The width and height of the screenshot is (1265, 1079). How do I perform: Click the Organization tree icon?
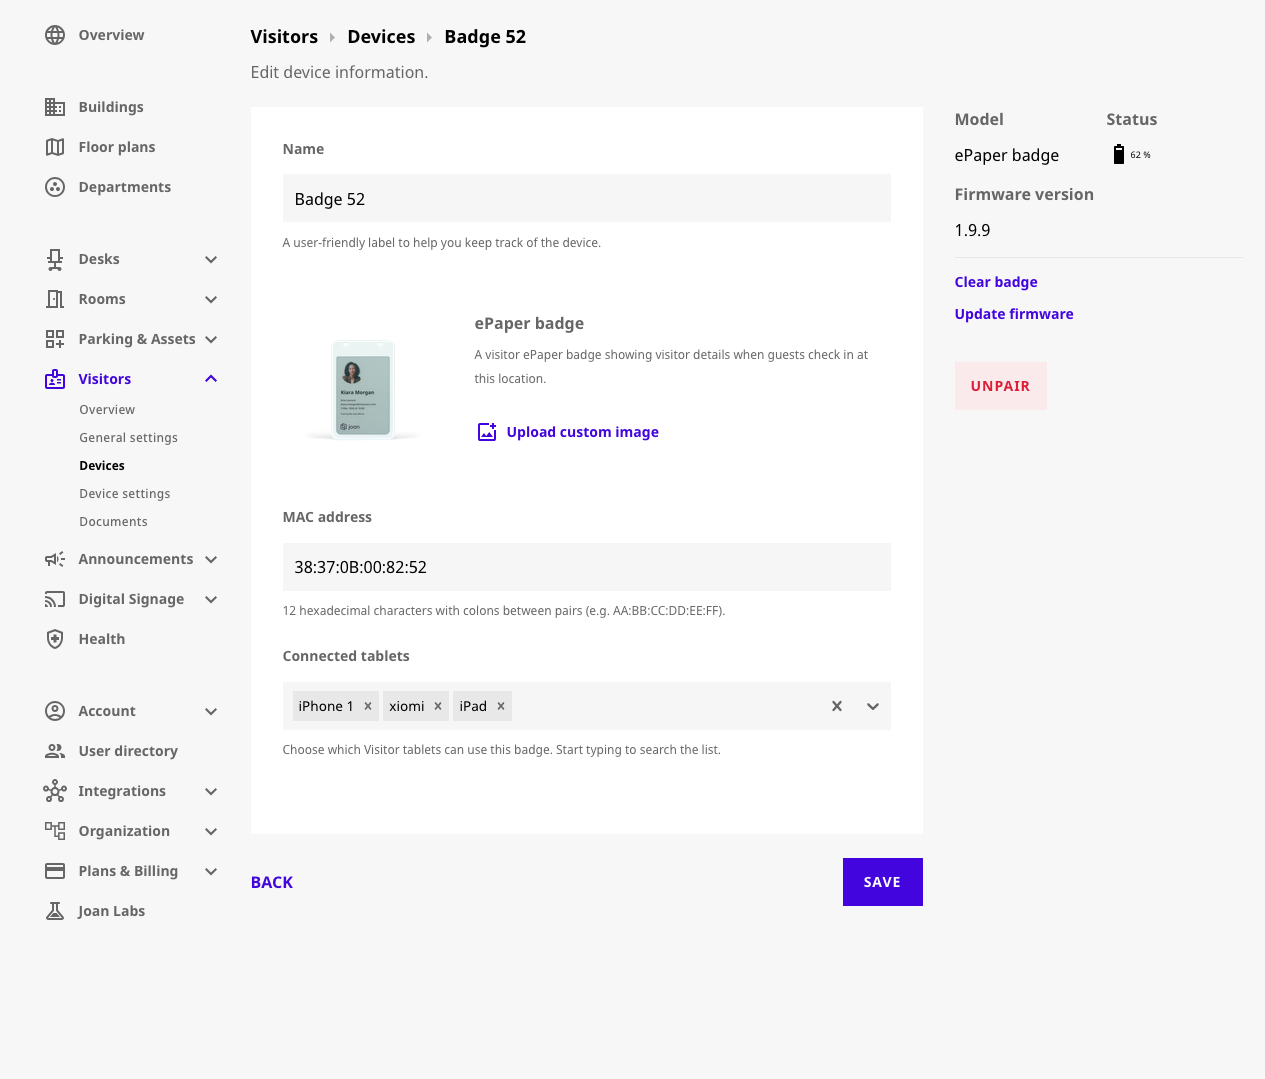tap(55, 831)
